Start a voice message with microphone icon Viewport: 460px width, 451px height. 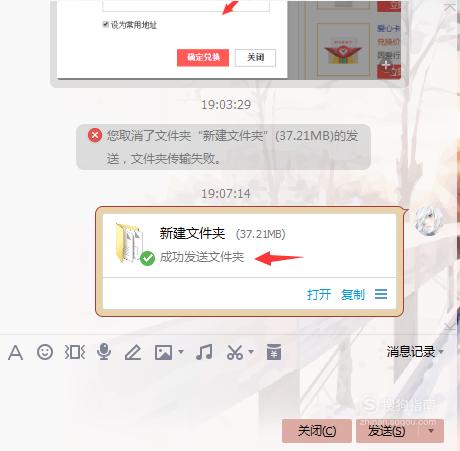[104, 352]
